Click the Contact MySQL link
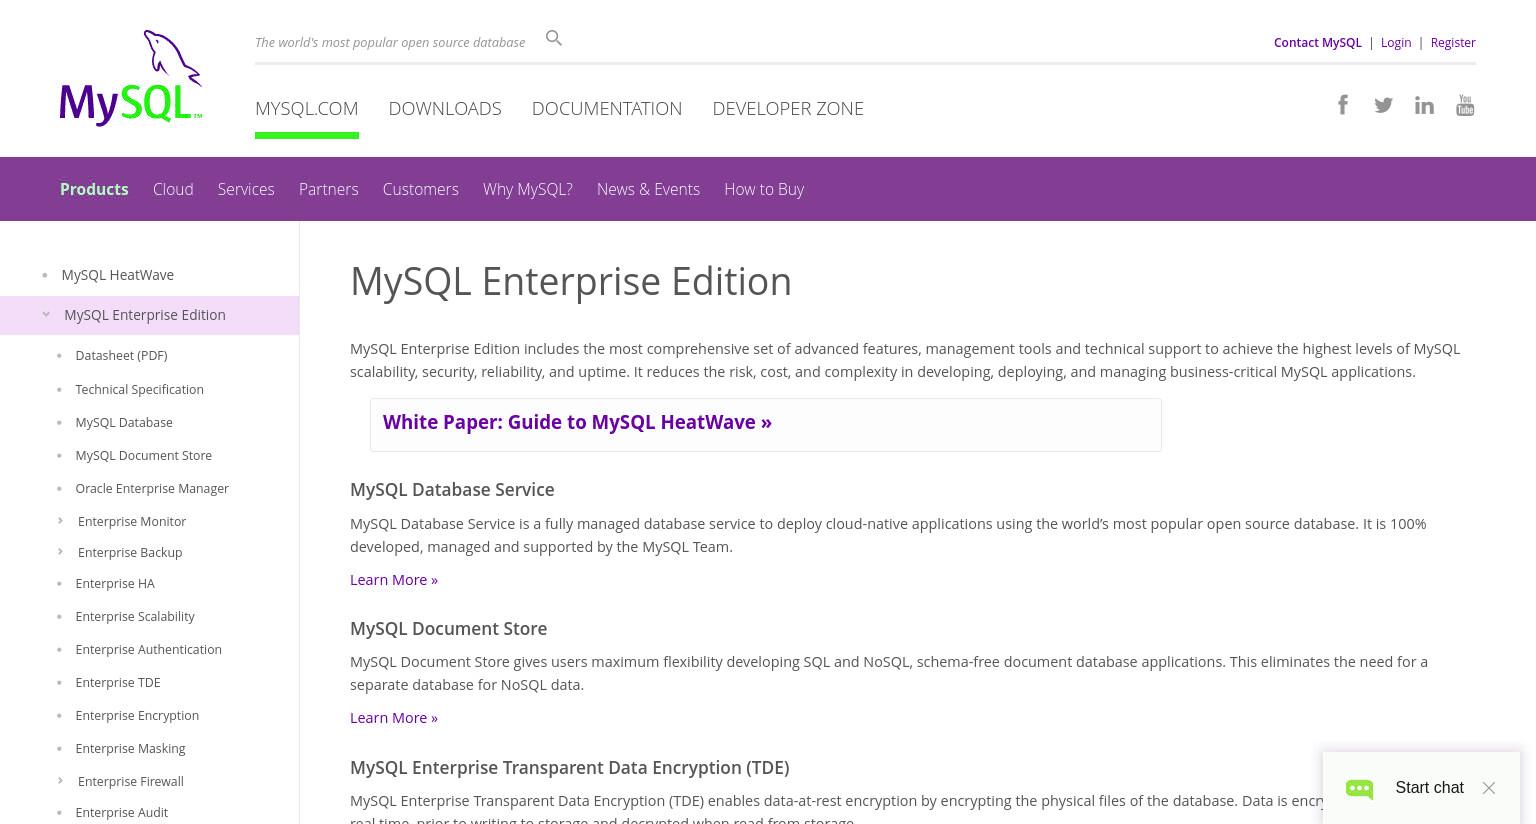This screenshot has height=824, width=1536. pyautogui.click(x=1317, y=42)
